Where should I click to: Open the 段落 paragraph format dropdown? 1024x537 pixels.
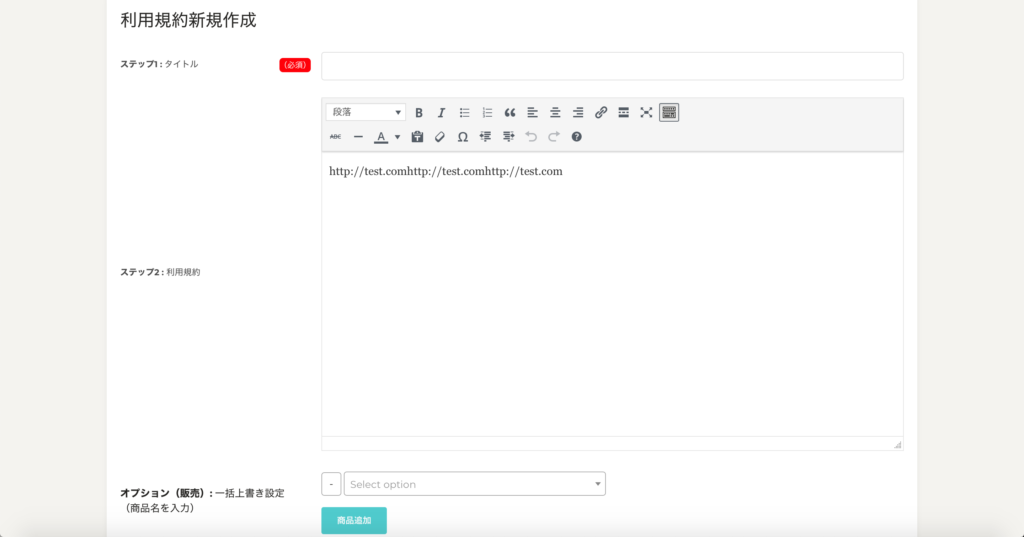click(366, 113)
